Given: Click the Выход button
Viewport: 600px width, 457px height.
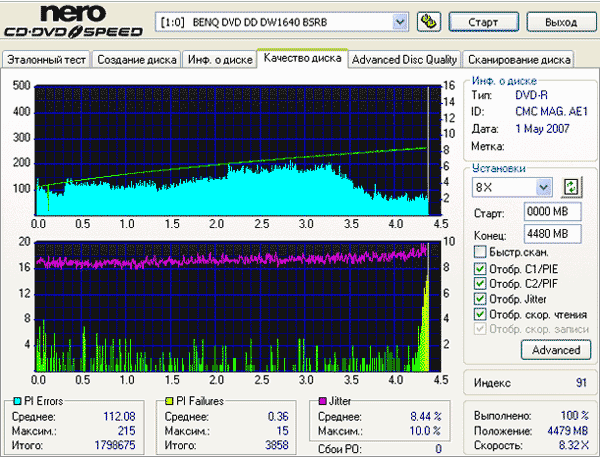Looking at the screenshot, I should pos(561,22).
